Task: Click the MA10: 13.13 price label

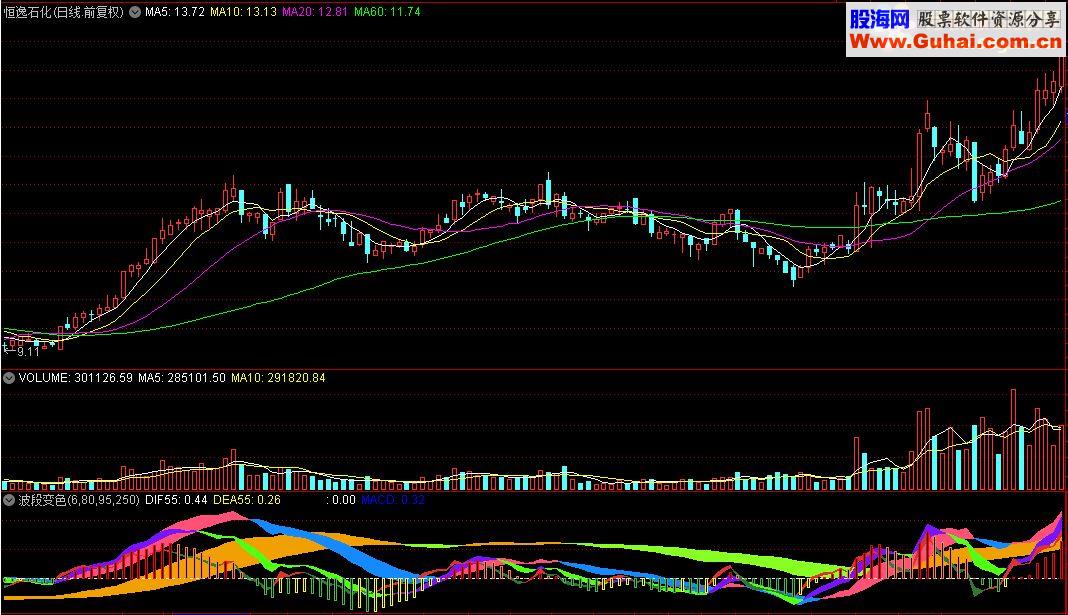Action: (x=243, y=12)
